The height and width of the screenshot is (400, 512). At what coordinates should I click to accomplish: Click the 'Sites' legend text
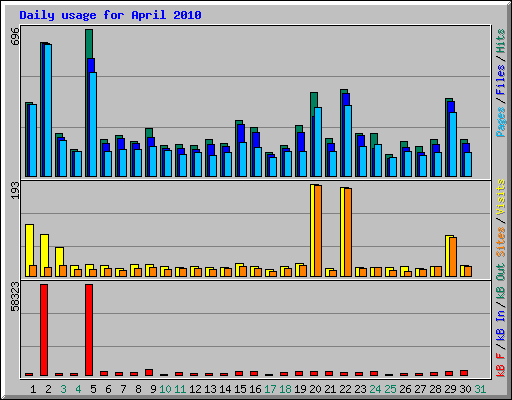coord(501,242)
